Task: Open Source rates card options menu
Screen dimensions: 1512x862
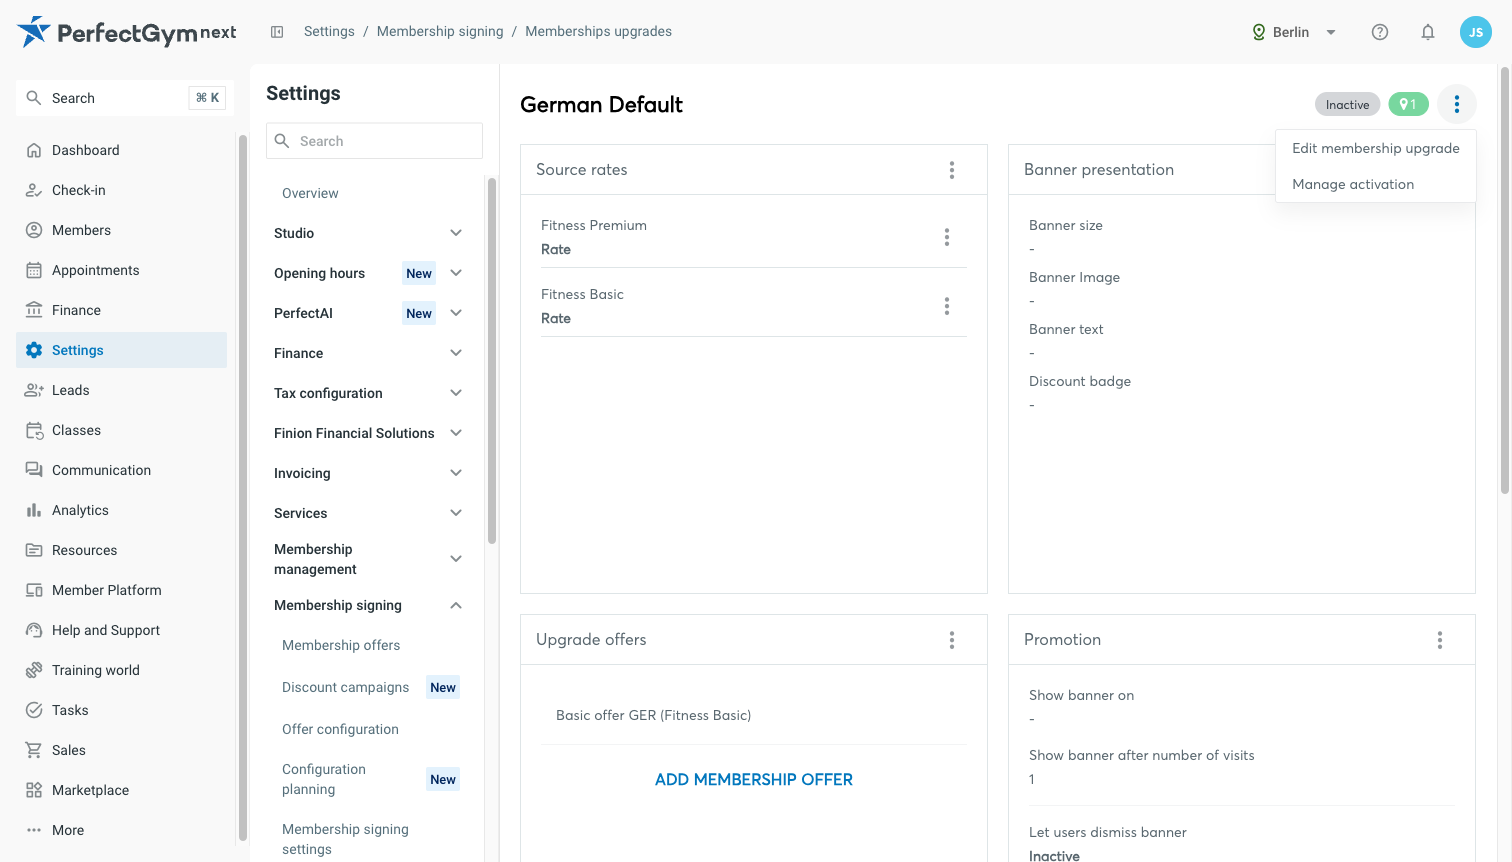Action: pos(952,170)
